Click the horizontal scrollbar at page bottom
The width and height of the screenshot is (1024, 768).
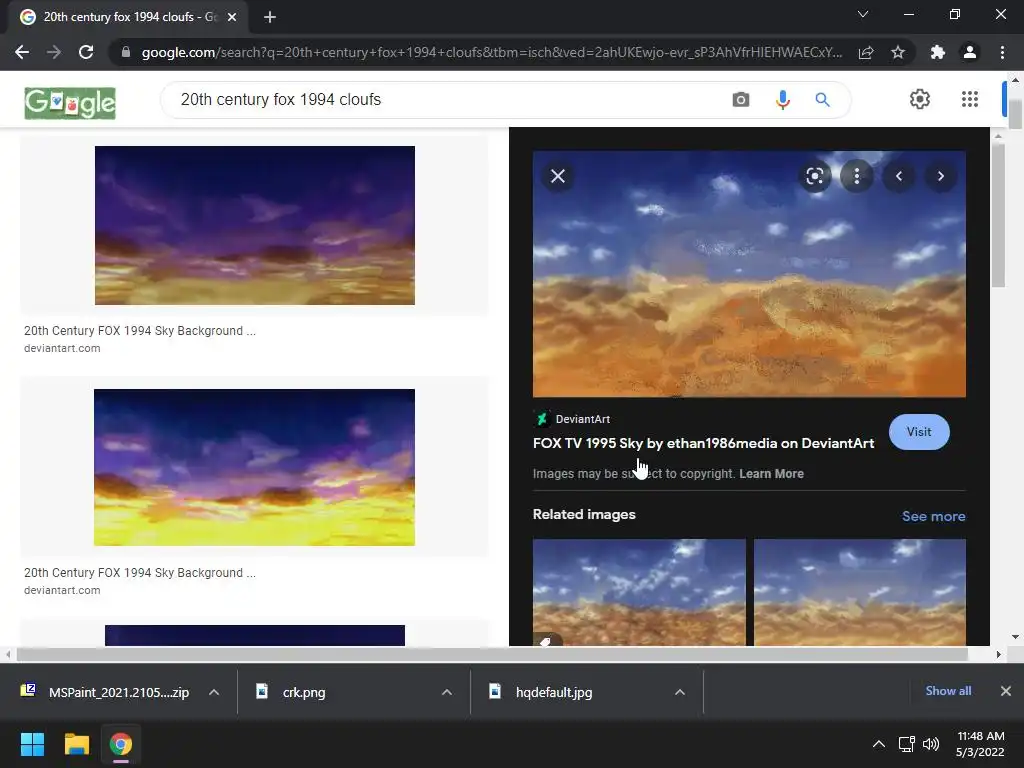[x=492, y=654]
